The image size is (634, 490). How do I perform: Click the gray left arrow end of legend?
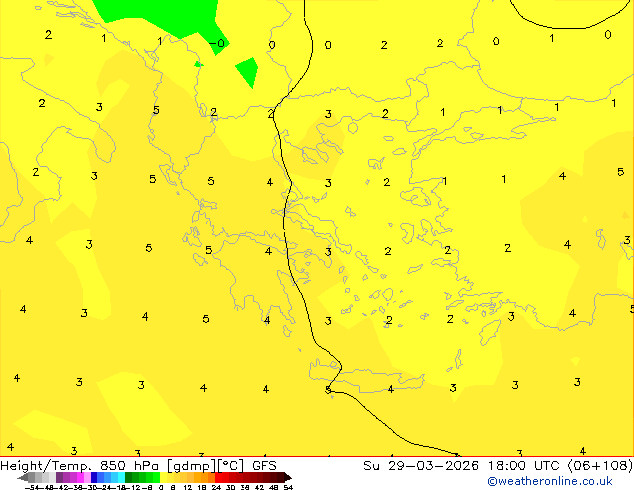coord(23,477)
